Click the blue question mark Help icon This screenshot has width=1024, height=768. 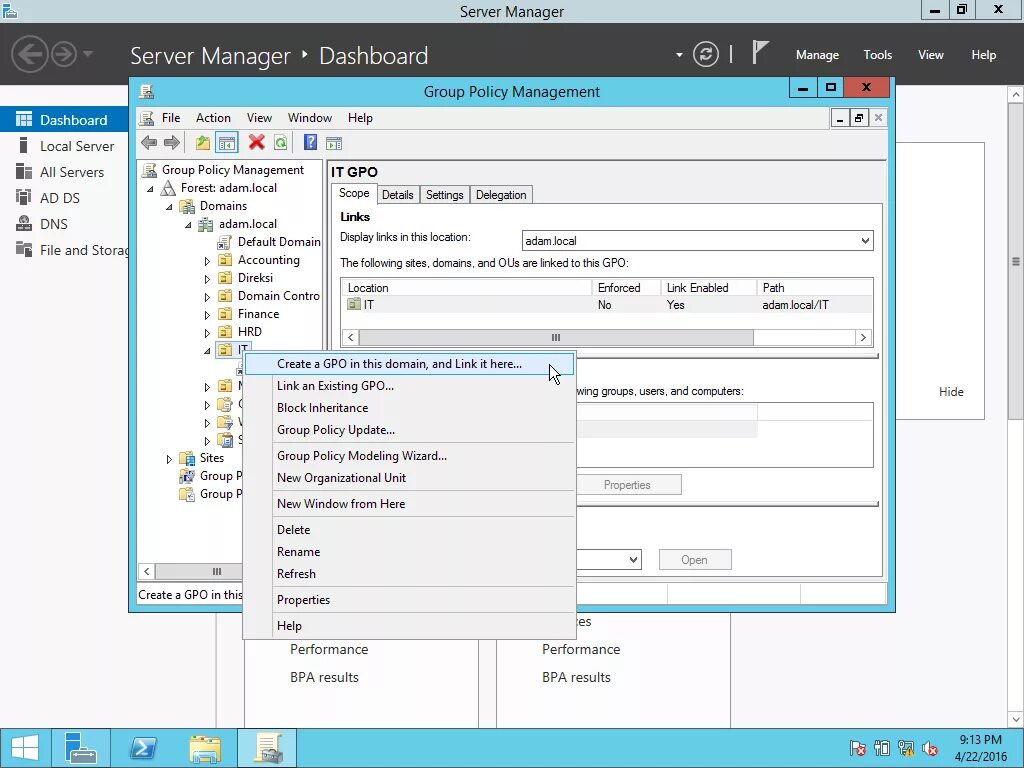[x=310, y=142]
